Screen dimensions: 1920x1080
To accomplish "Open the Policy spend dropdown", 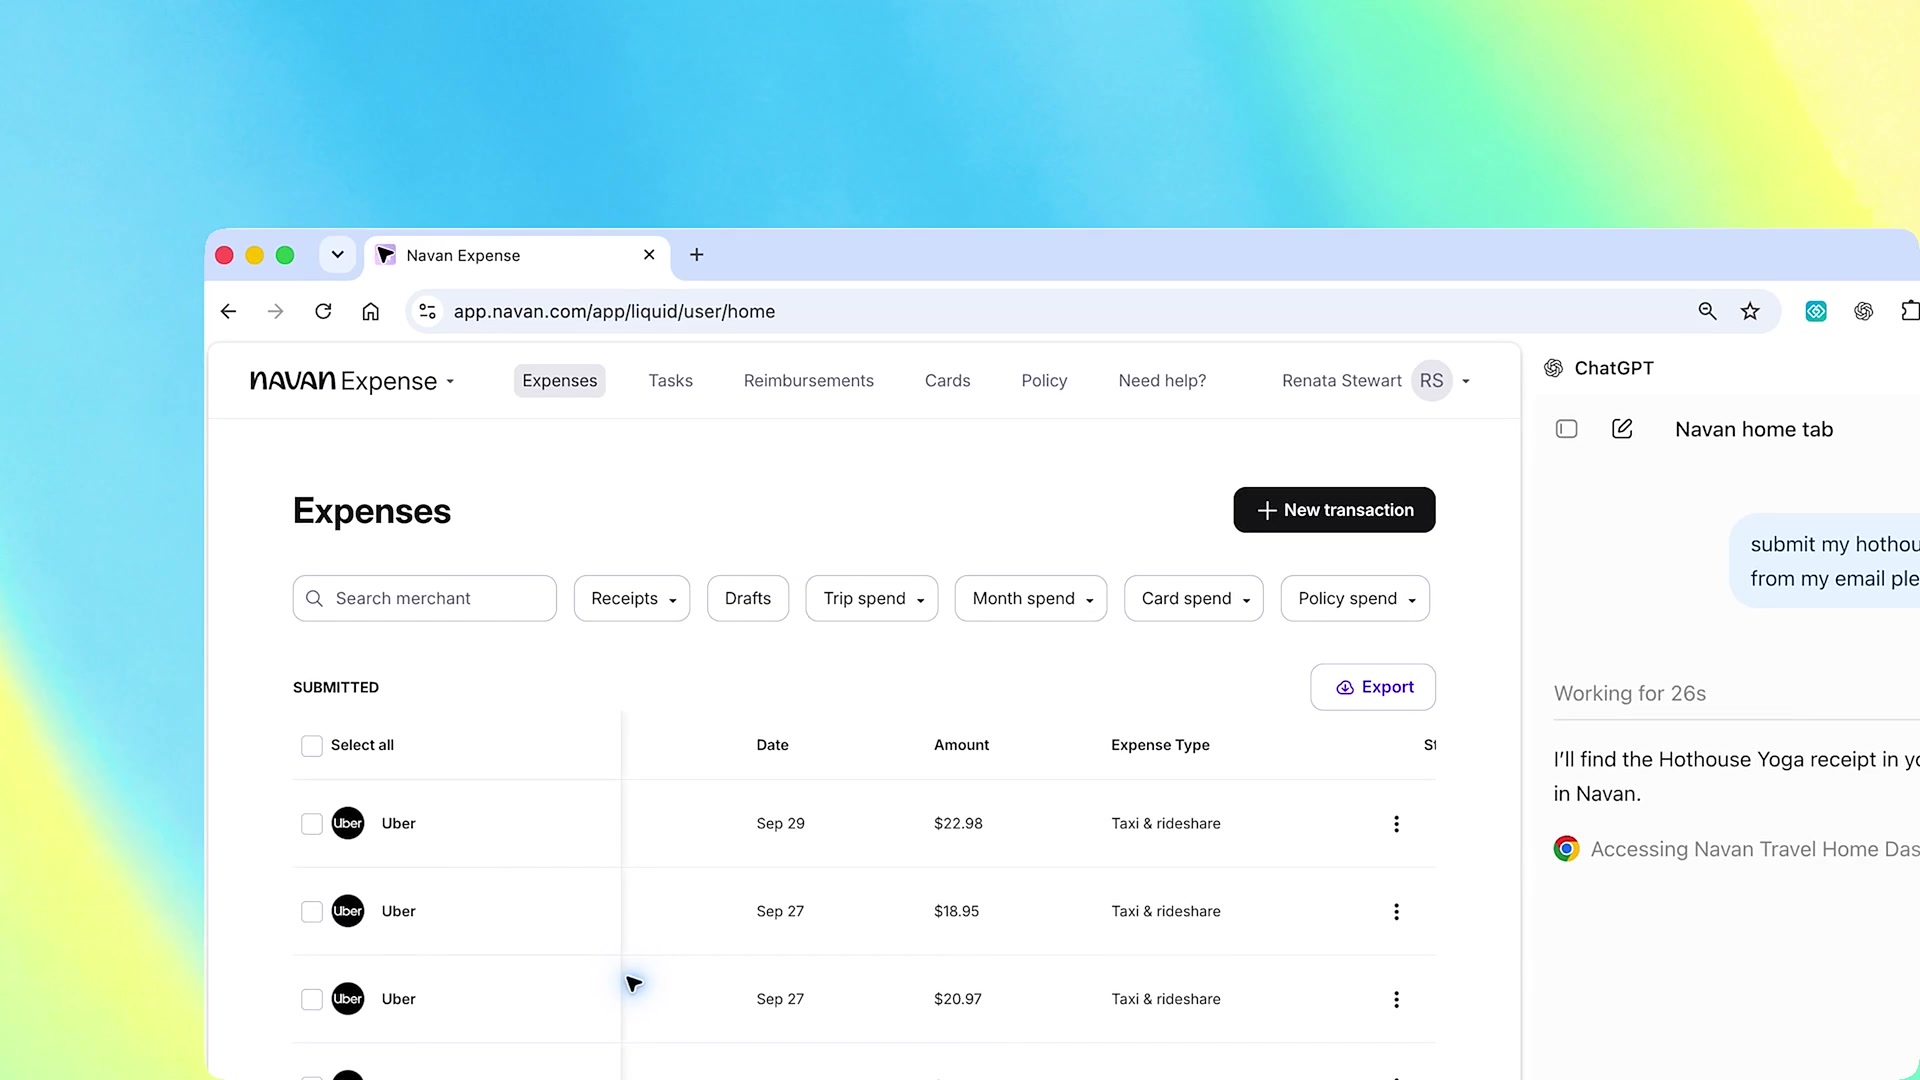I will tap(1355, 599).
